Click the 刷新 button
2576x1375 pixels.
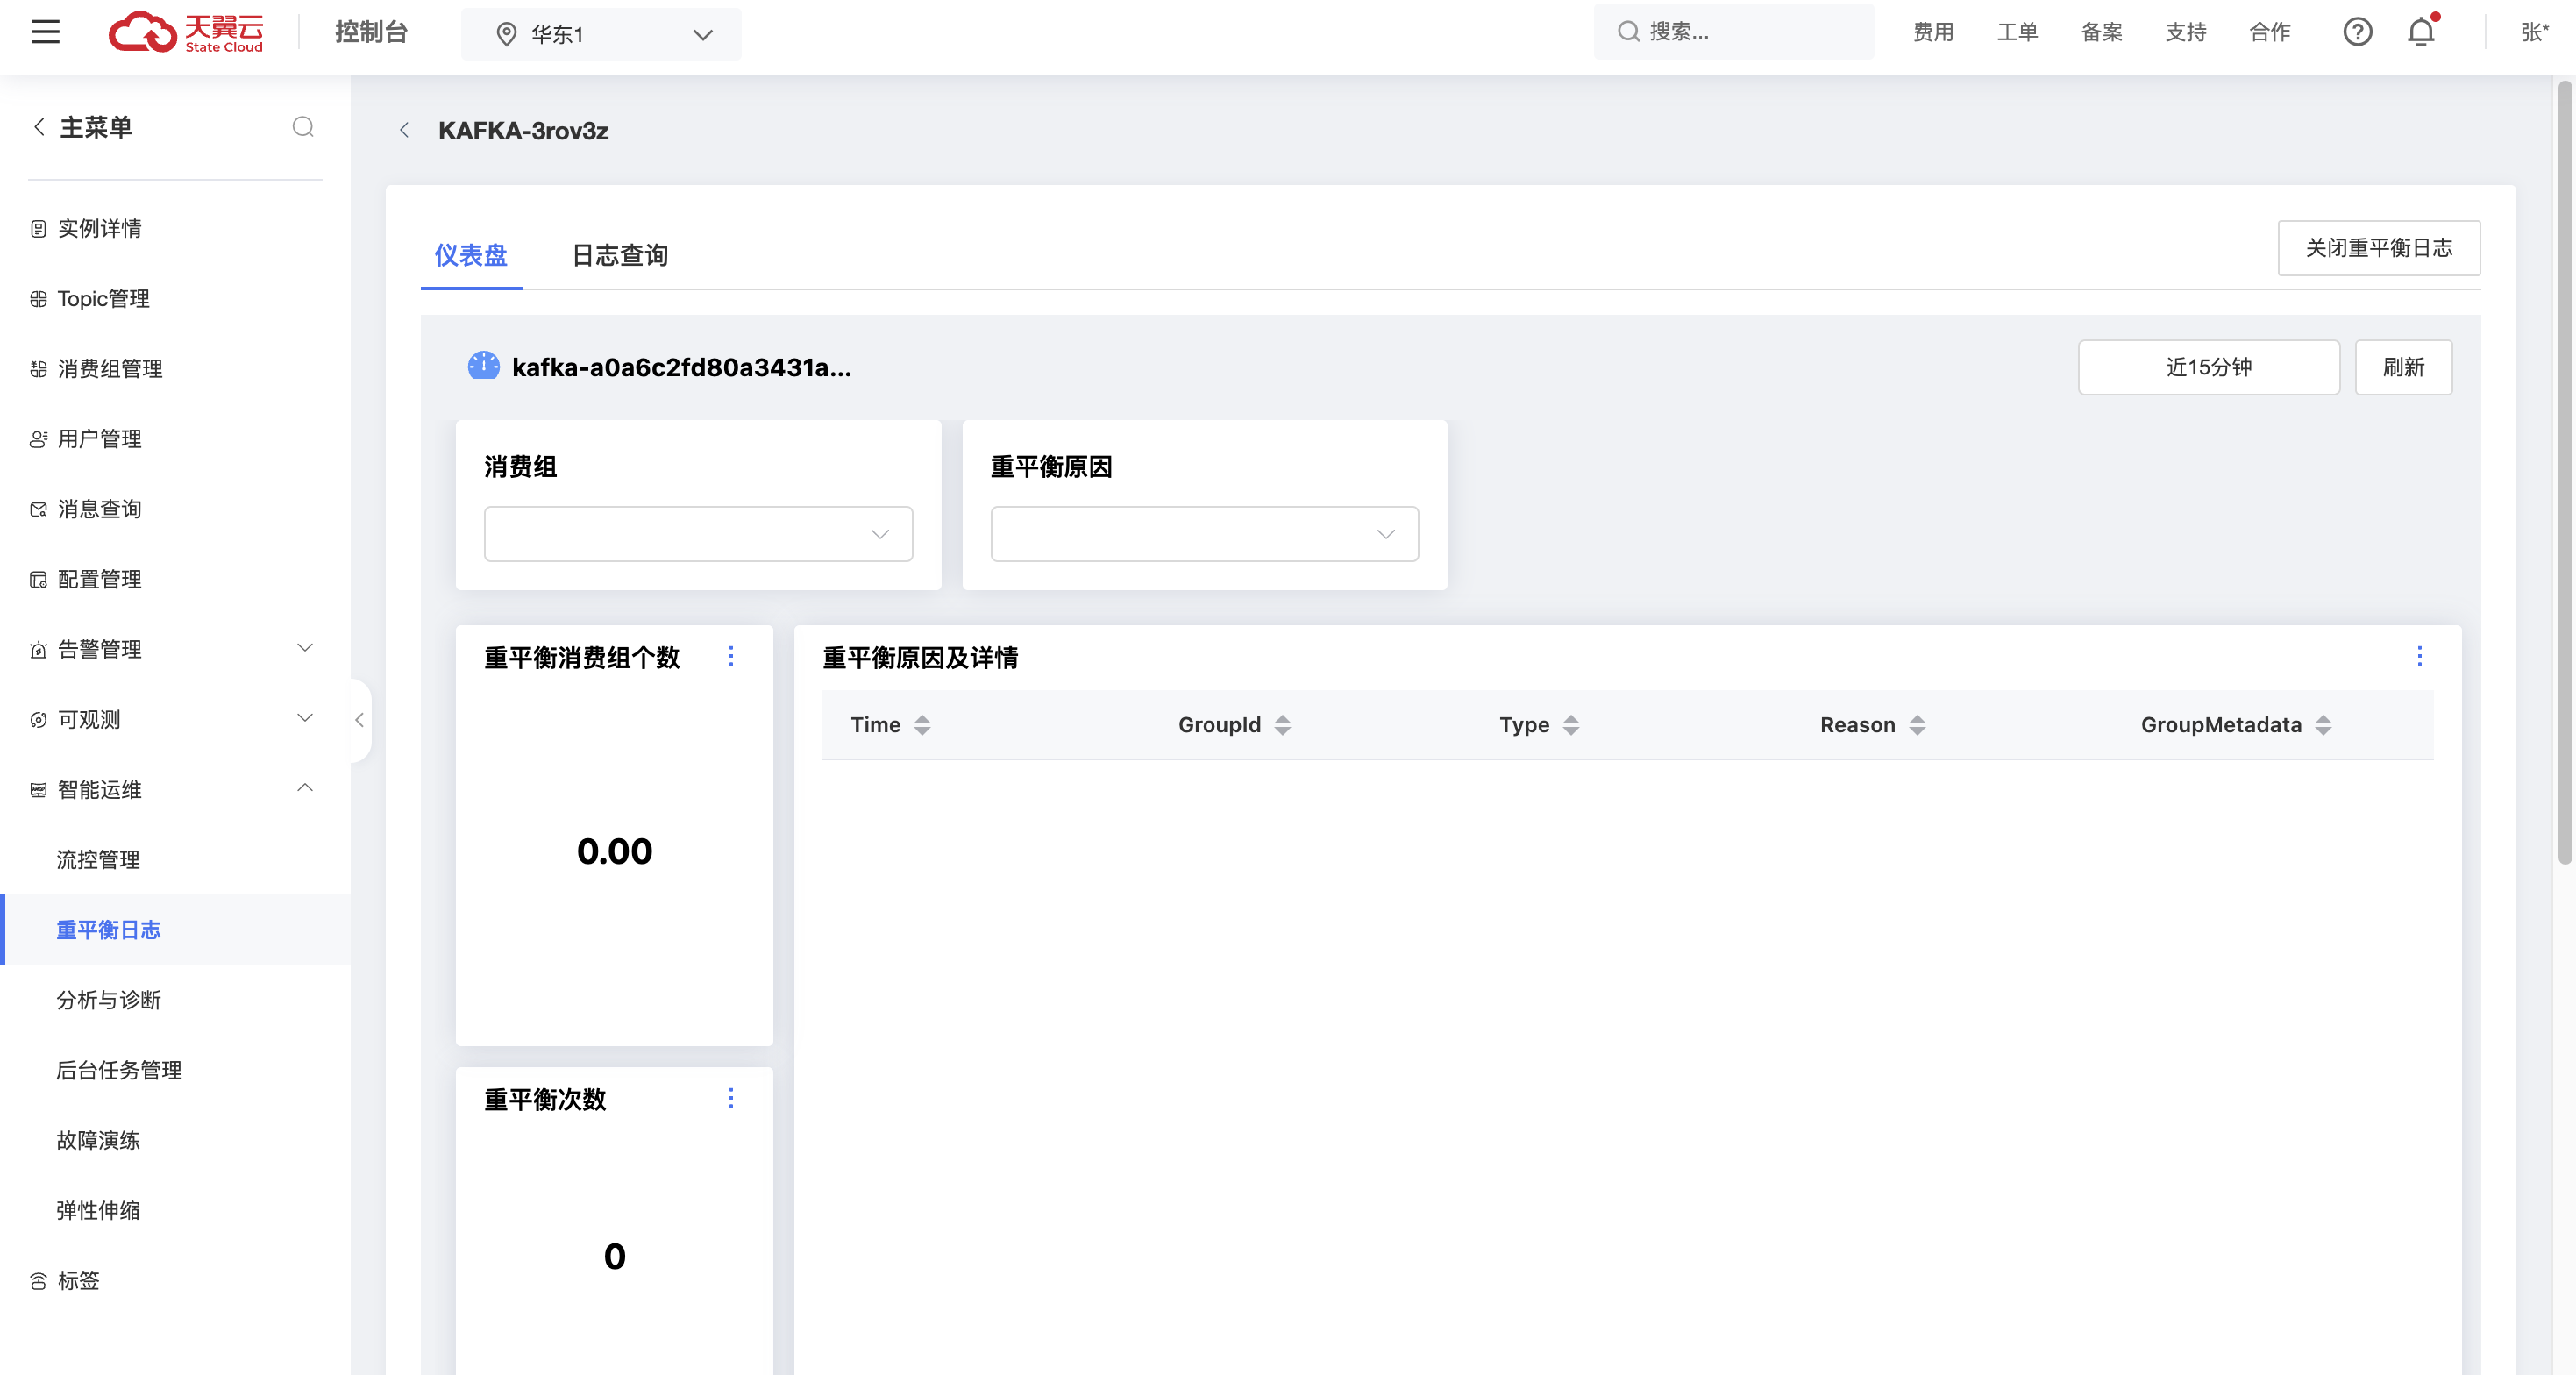(2403, 367)
